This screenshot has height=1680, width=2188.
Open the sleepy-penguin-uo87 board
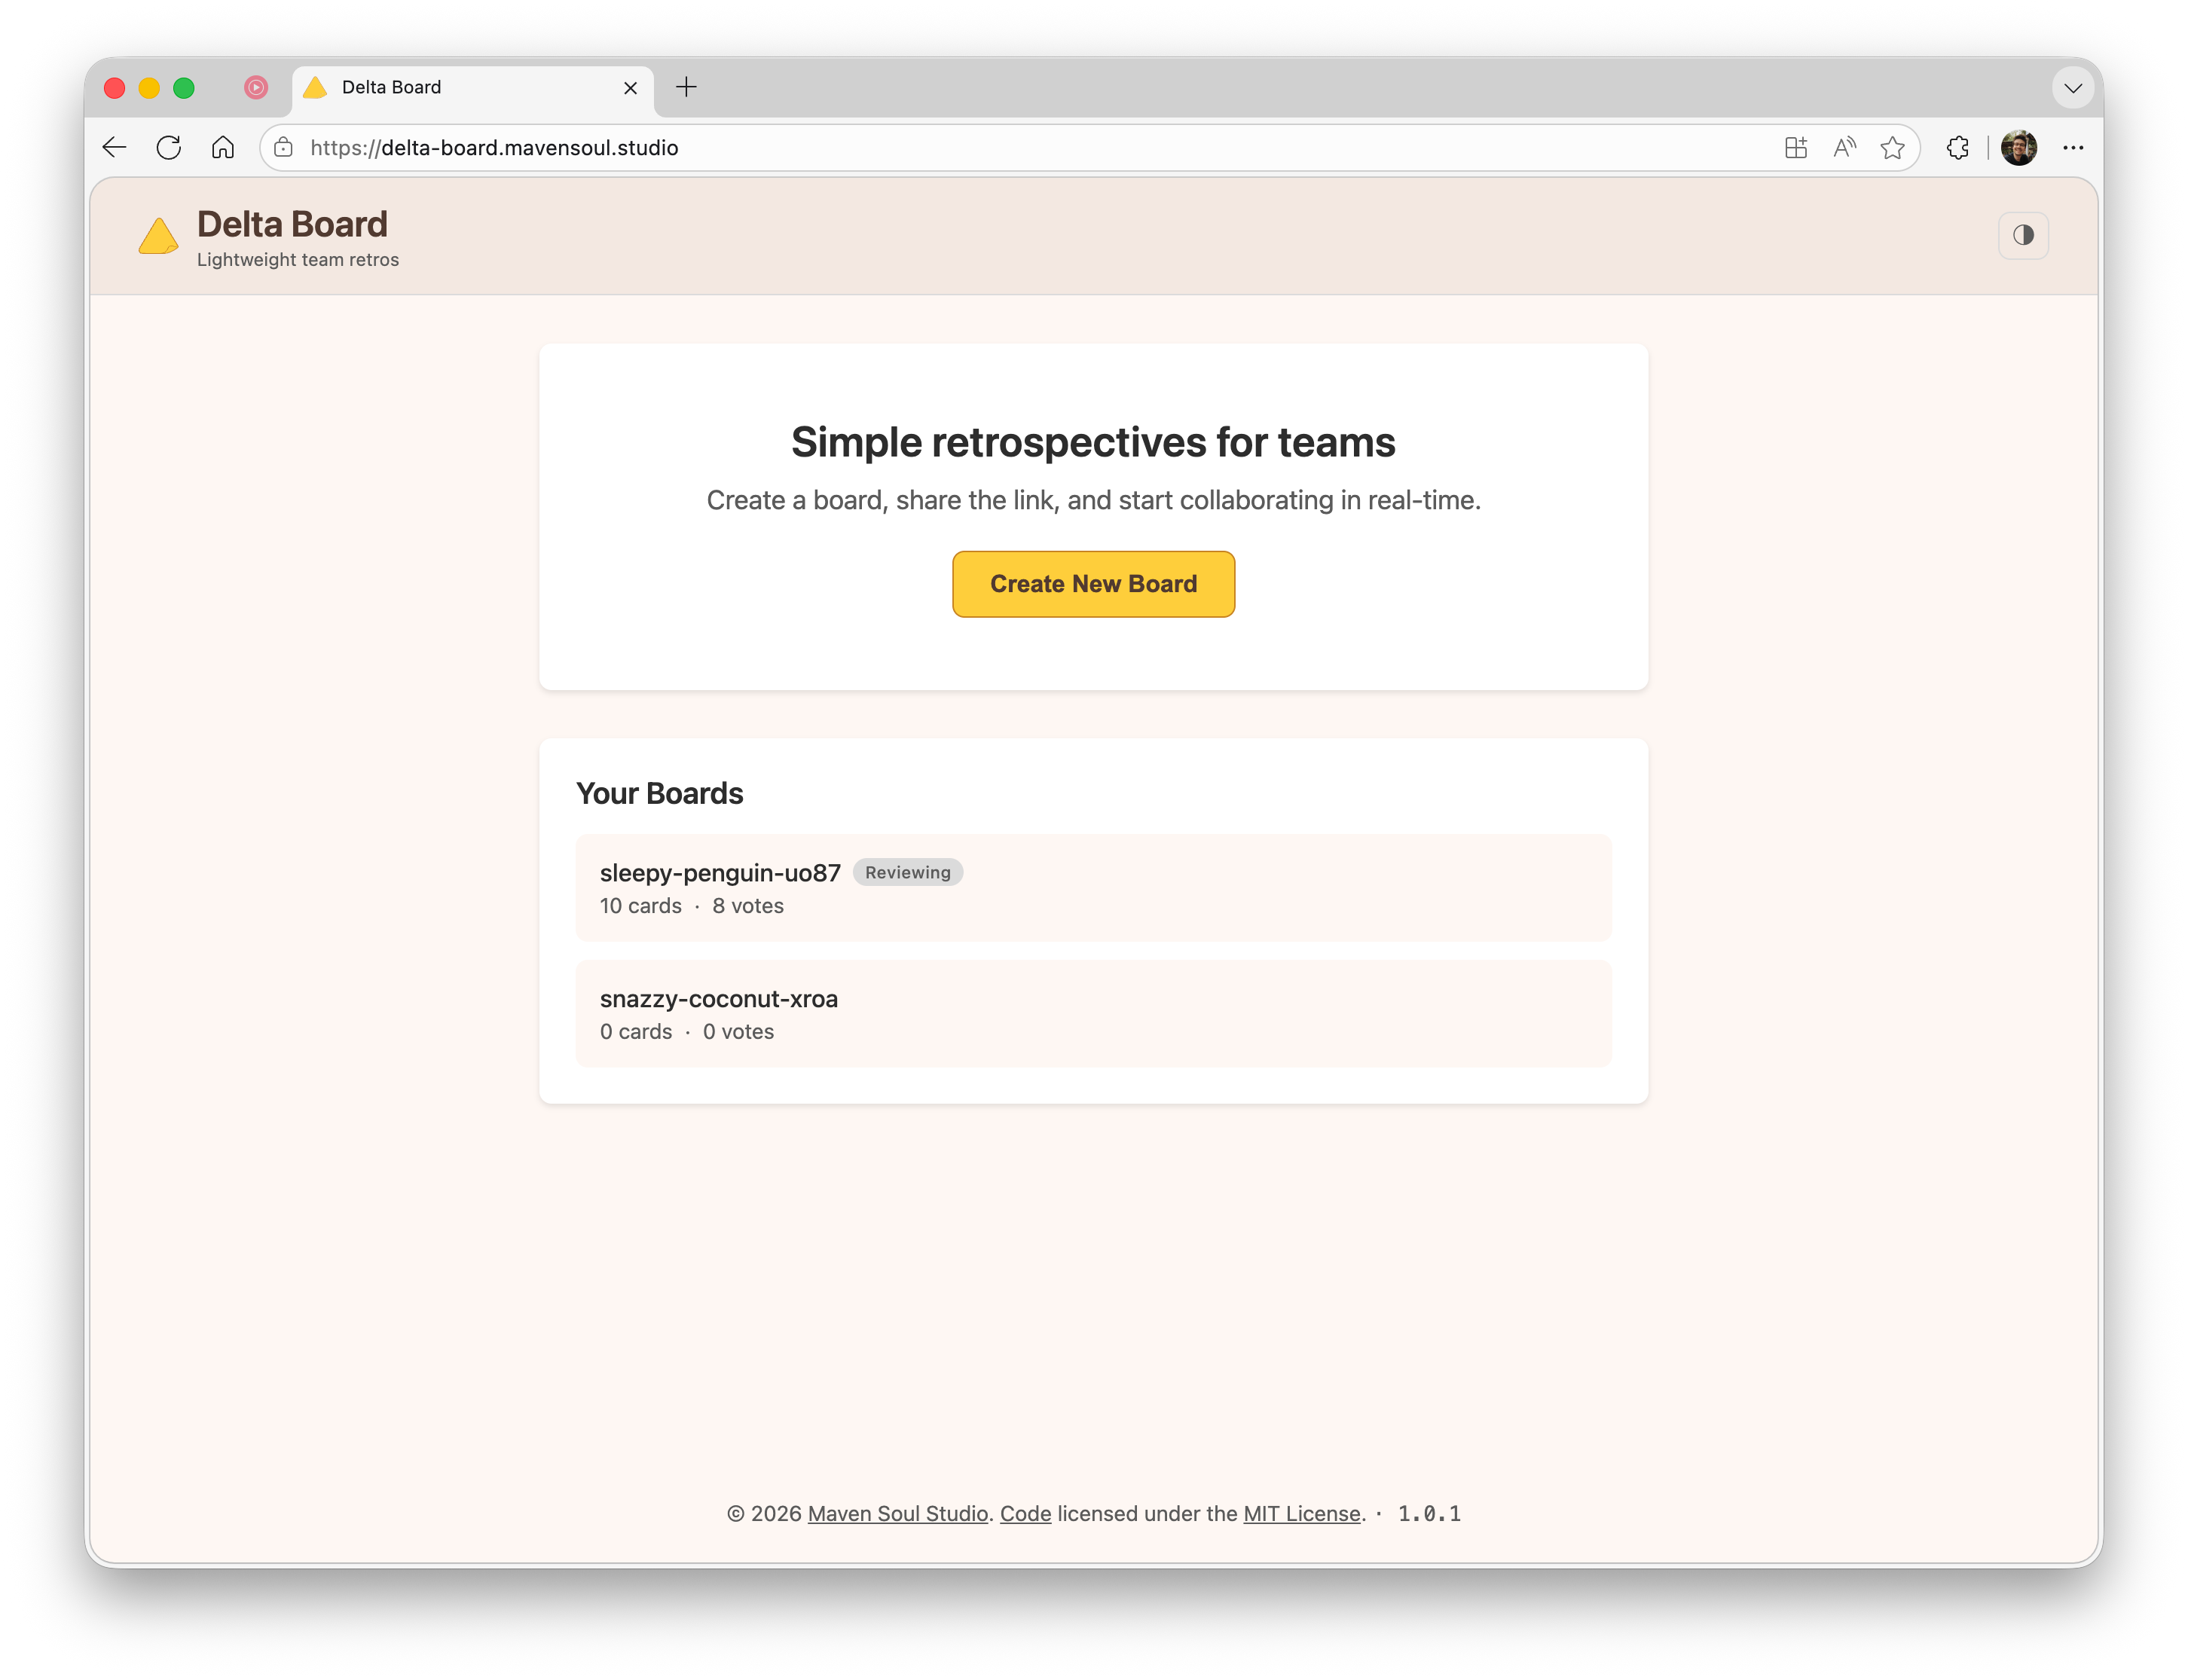[x=1093, y=888]
